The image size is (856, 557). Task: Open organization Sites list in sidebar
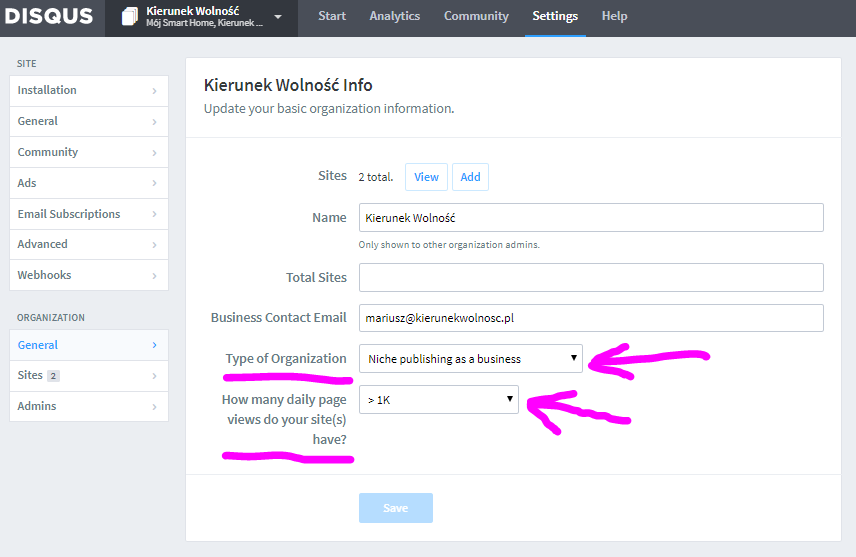click(88, 375)
